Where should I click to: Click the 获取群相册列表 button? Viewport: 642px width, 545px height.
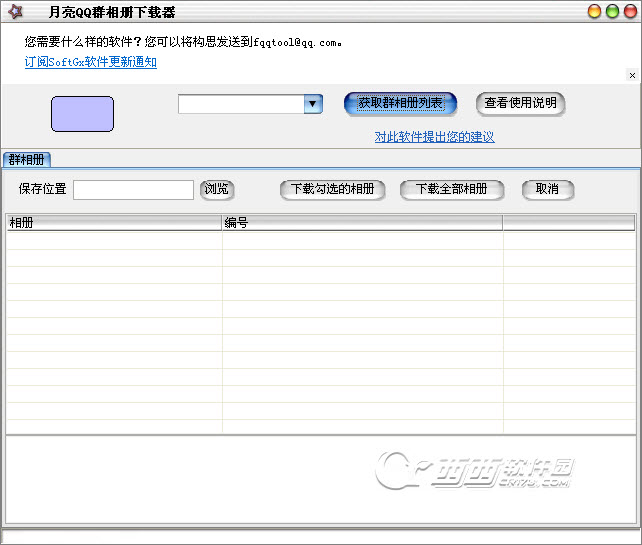point(400,103)
